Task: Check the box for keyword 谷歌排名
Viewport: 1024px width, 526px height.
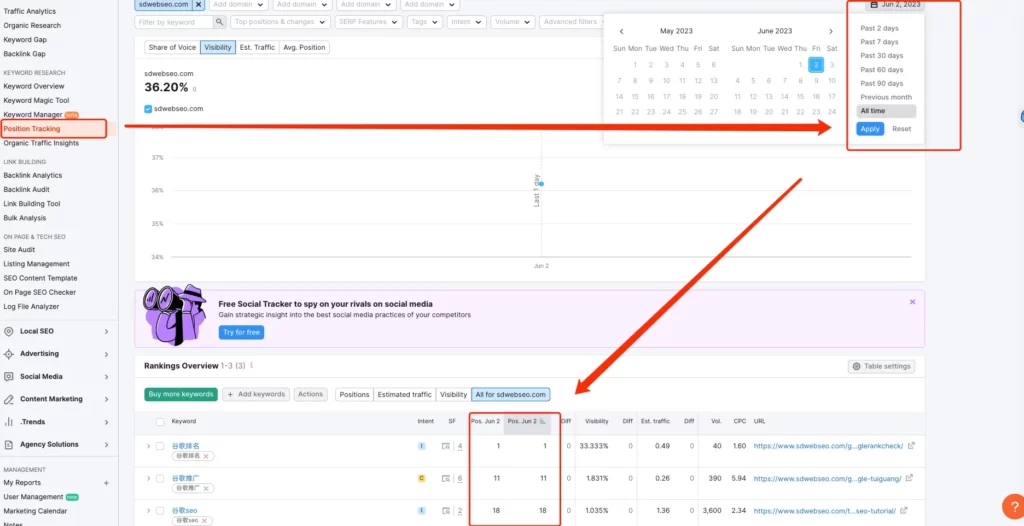Action: point(160,446)
